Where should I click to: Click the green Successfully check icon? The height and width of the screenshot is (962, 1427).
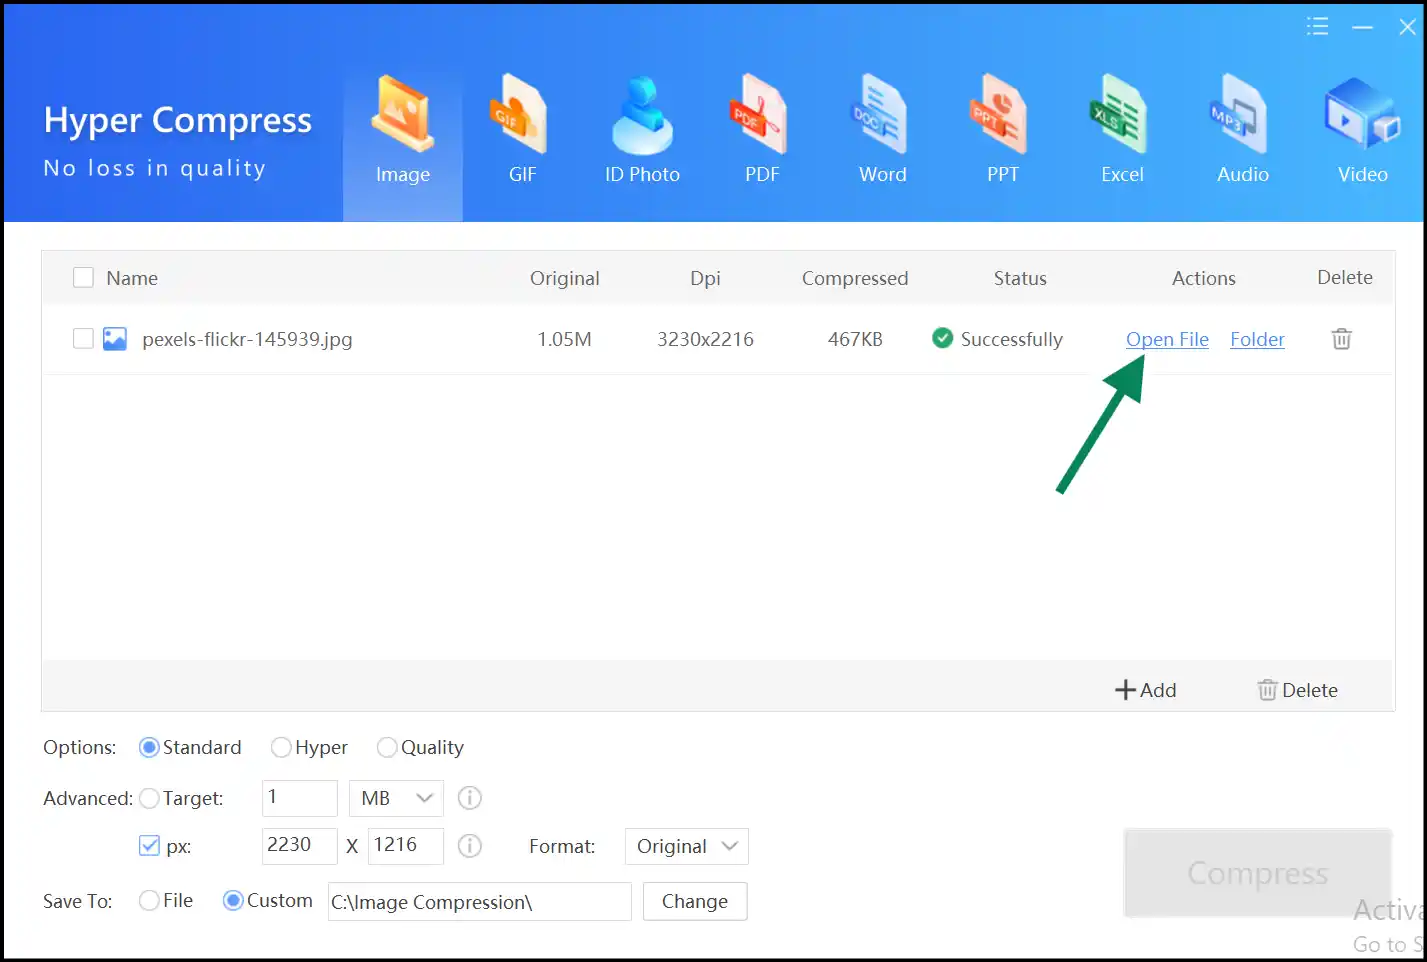942,338
